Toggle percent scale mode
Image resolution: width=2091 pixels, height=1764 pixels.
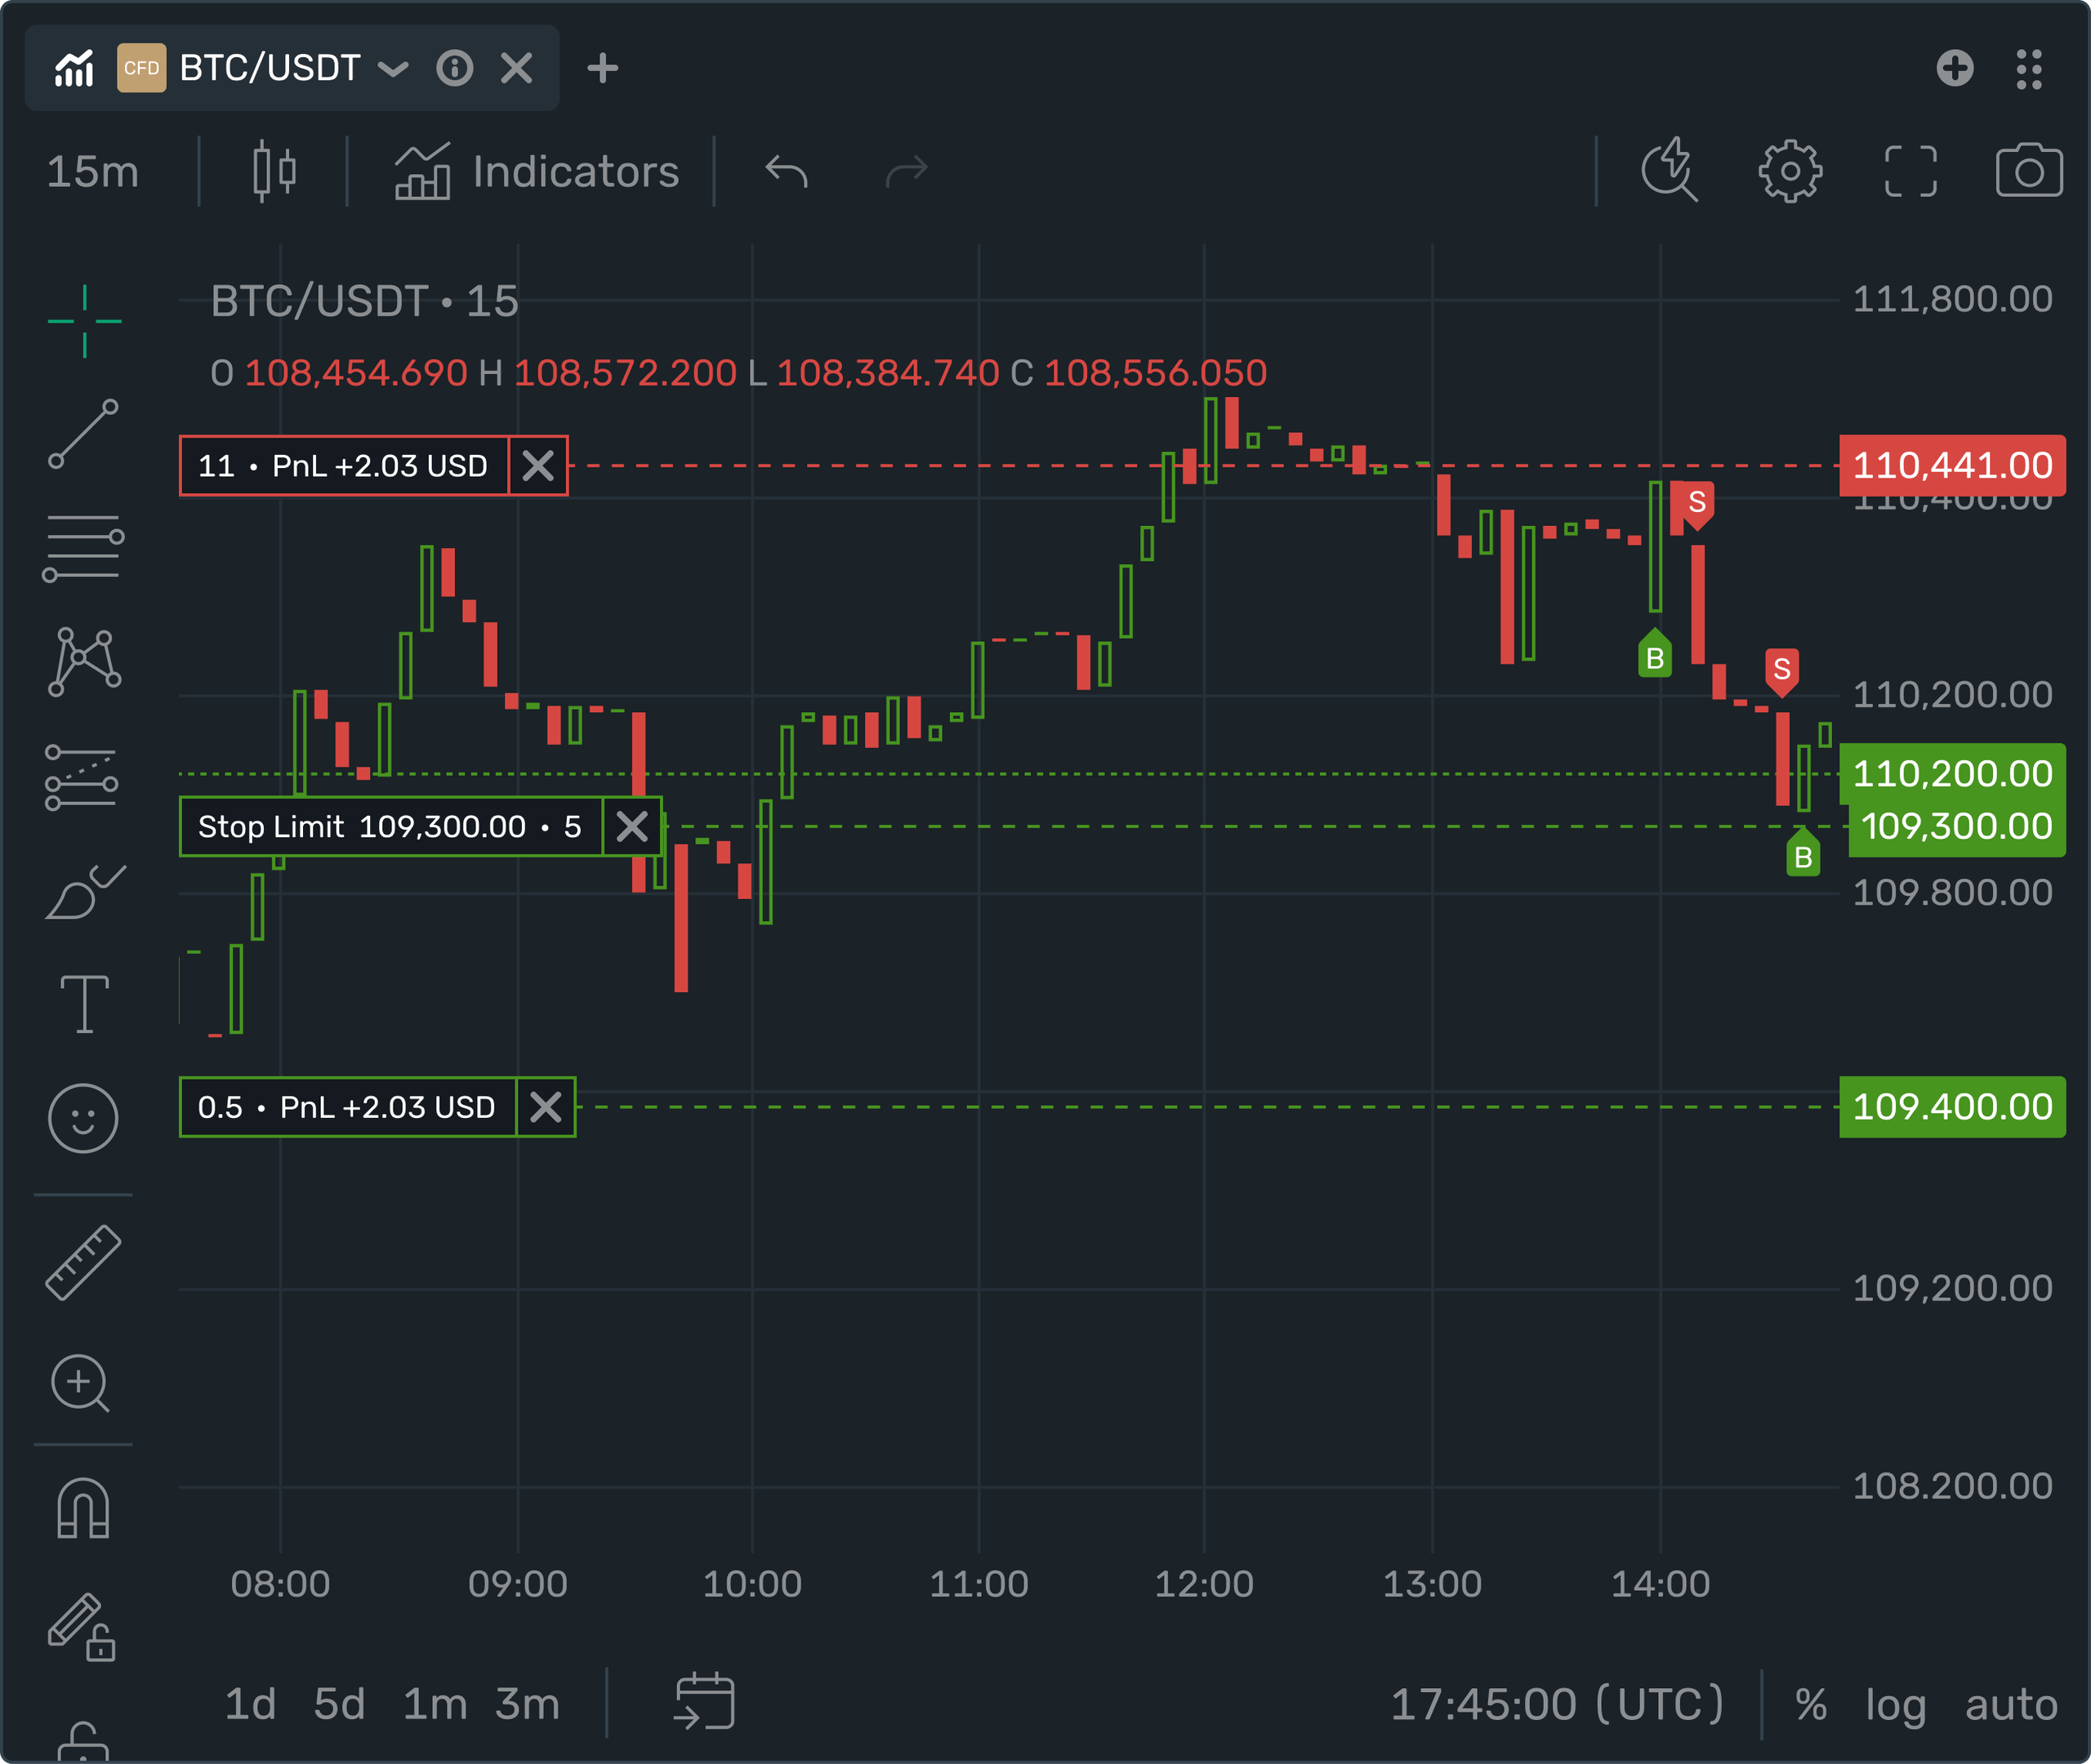(x=1811, y=1705)
